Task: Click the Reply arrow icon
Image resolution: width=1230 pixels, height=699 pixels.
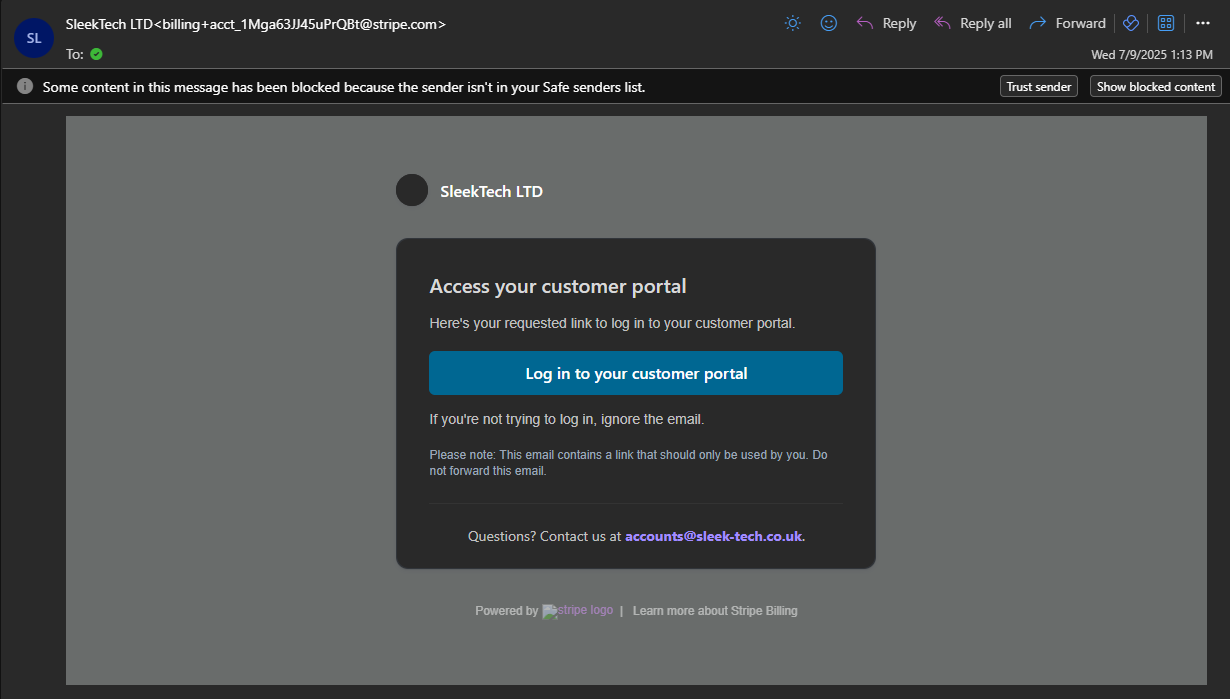Action: (x=865, y=23)
